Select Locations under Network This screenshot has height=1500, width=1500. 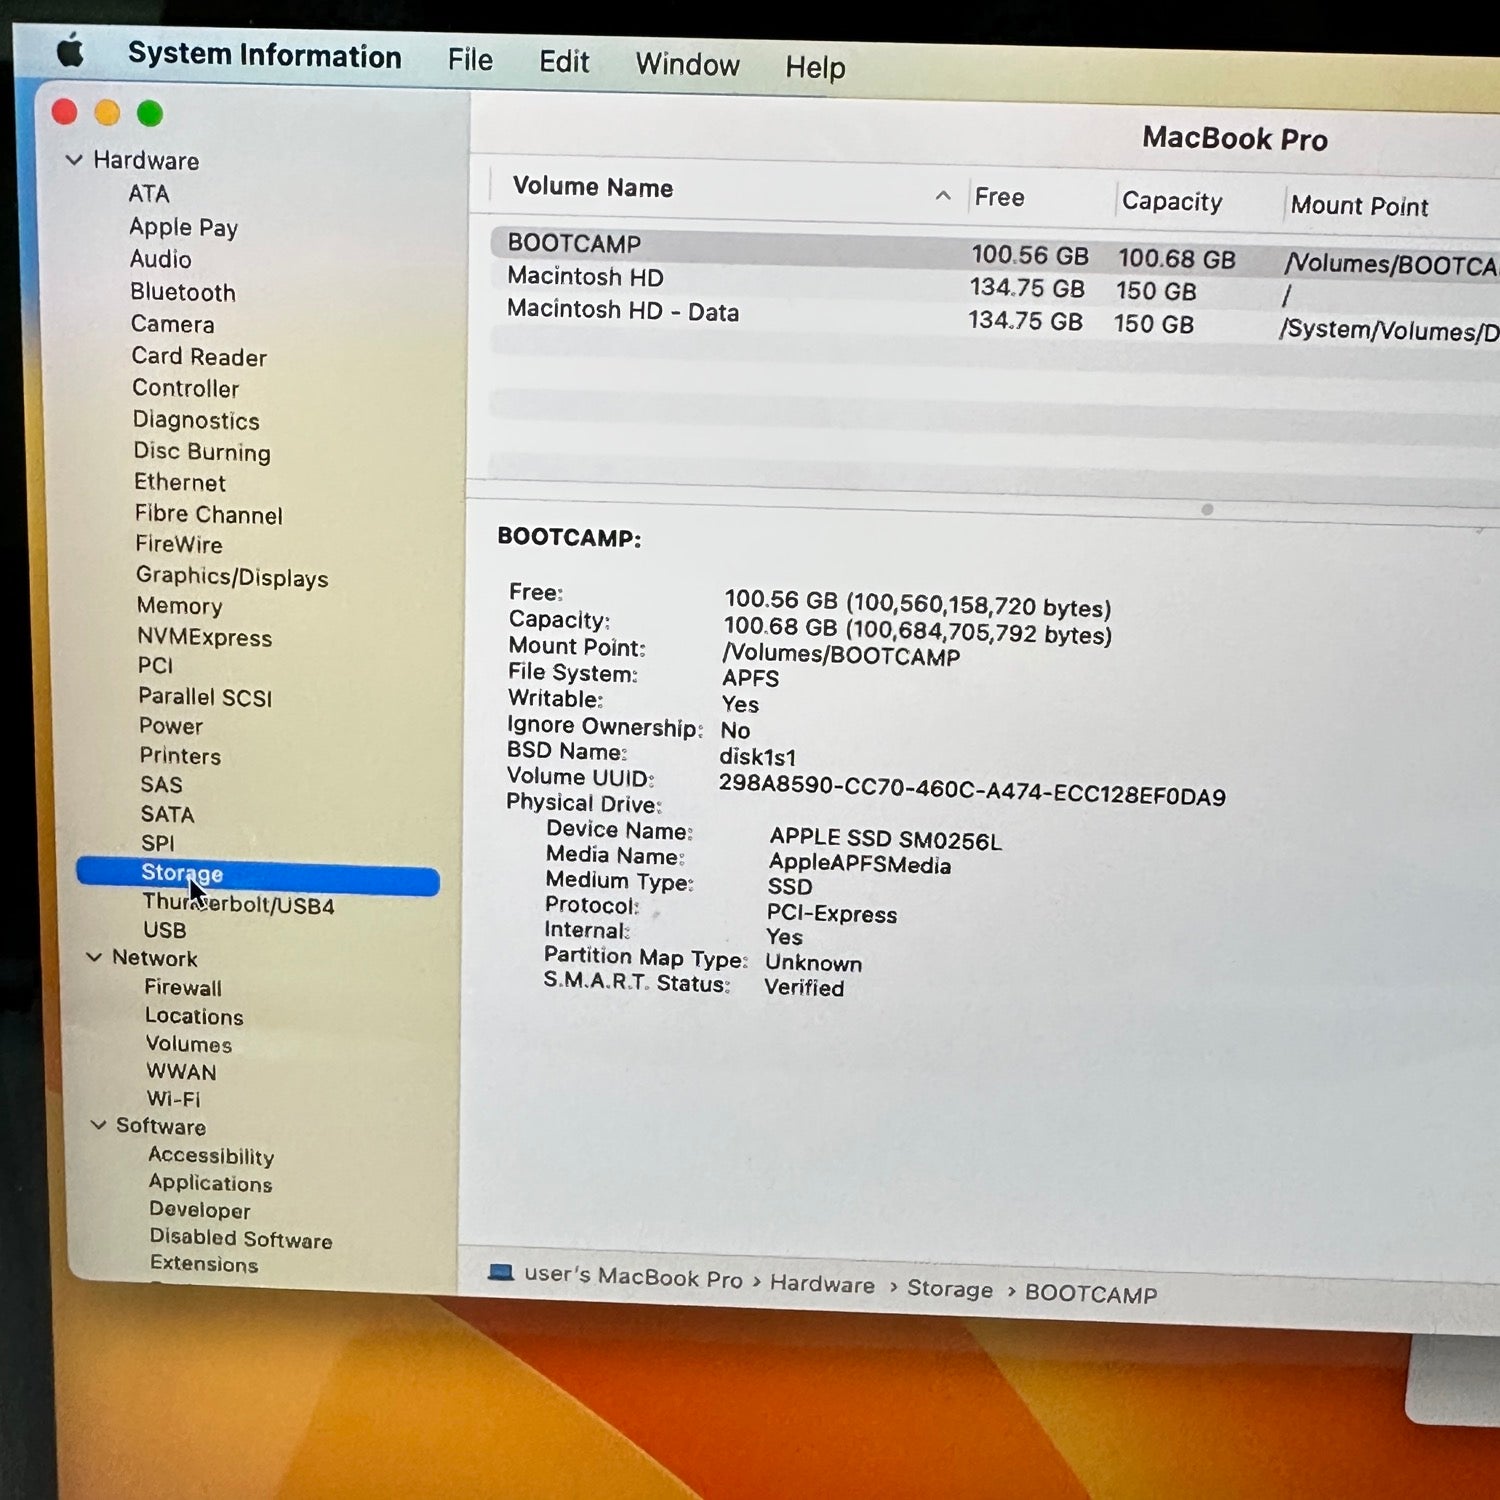point(194,1016)
